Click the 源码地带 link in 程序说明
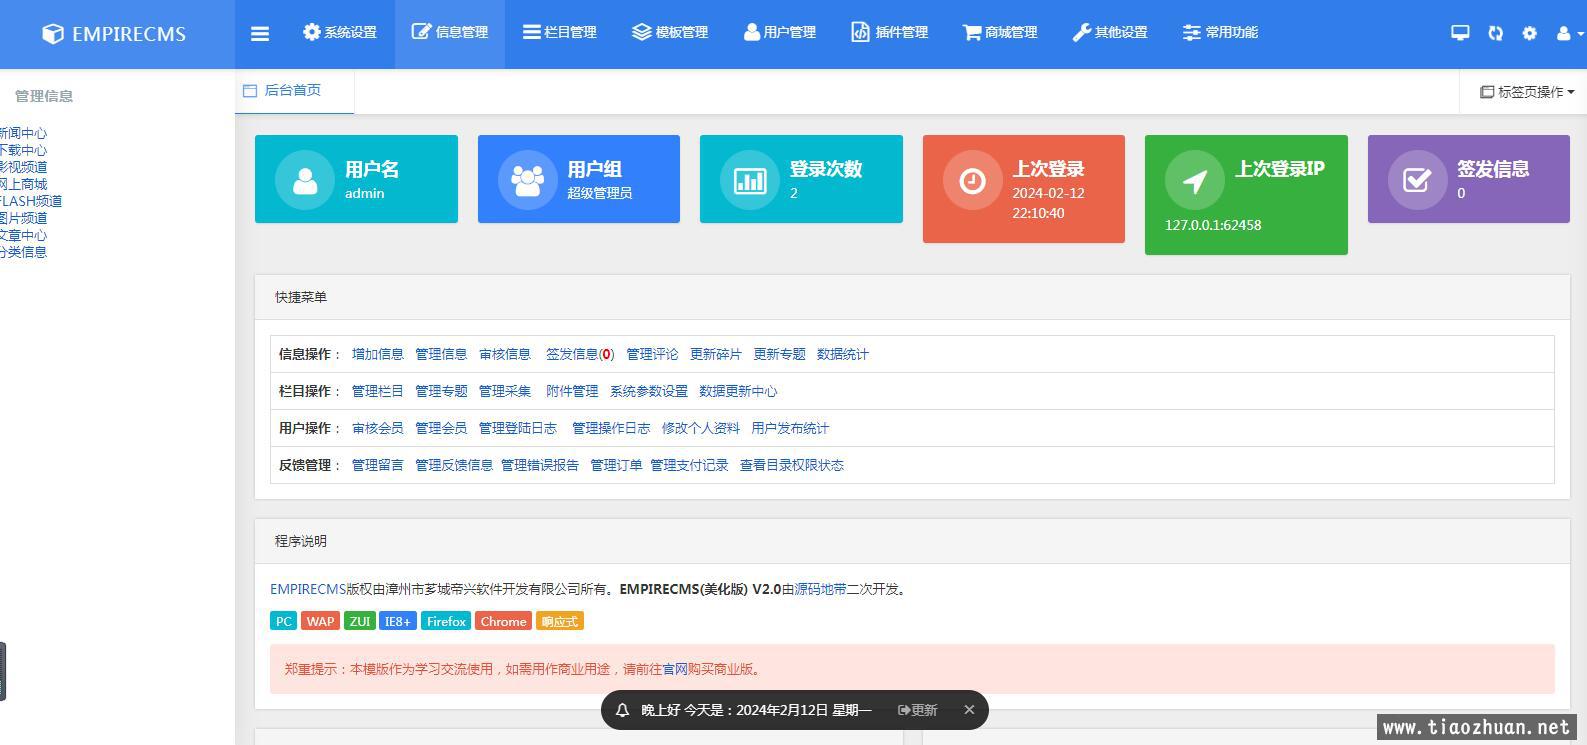 click(x=820, y=589)
